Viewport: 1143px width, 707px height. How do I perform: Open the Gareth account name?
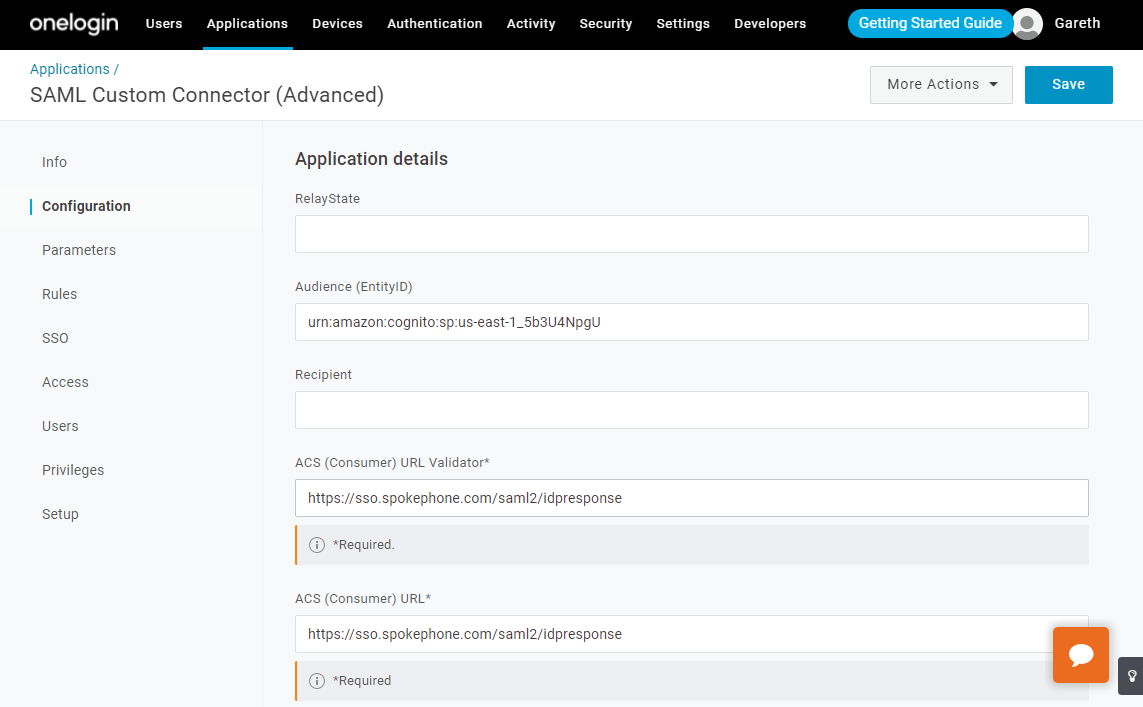[x=1077, y=23]
